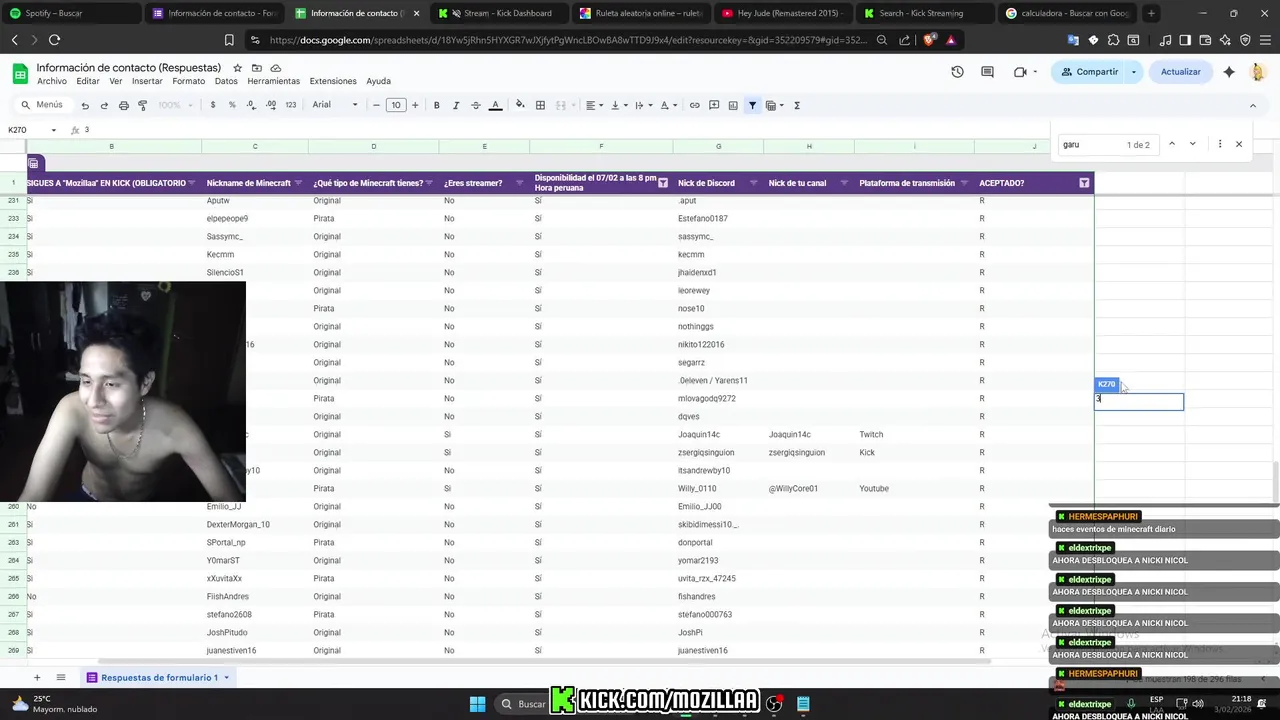Open the Datos menu
Image resolution: width=1280 pixels, height=720 pixels.
(x=226, y=81)
